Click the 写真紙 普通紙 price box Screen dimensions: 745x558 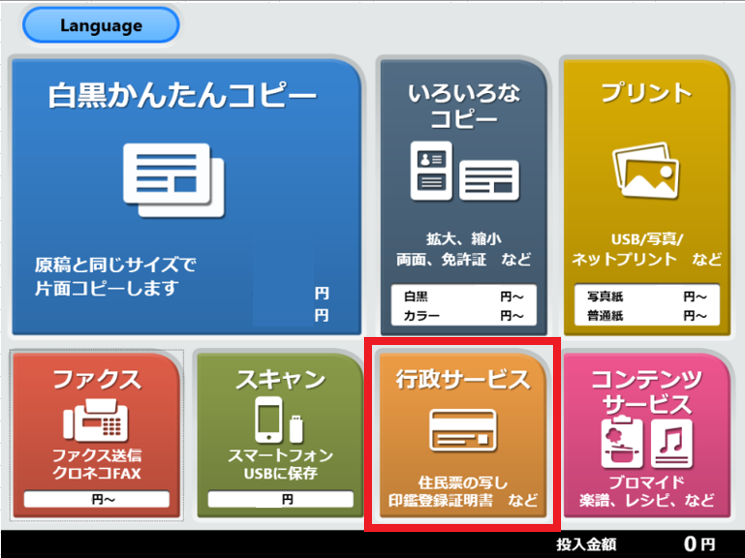(x=646, y=306)
